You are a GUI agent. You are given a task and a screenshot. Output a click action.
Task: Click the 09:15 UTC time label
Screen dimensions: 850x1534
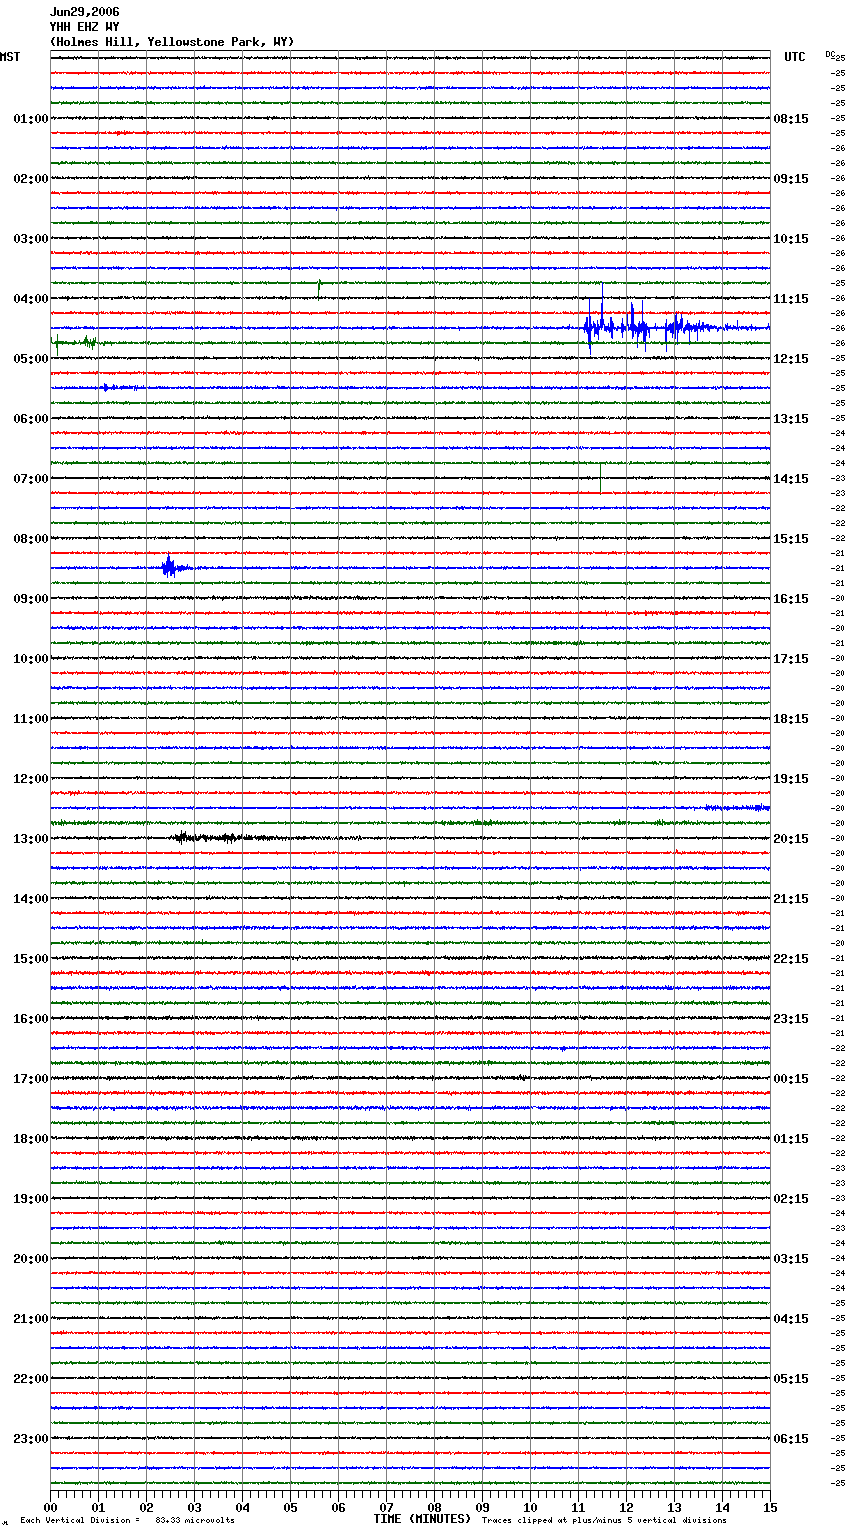point(791,179)
